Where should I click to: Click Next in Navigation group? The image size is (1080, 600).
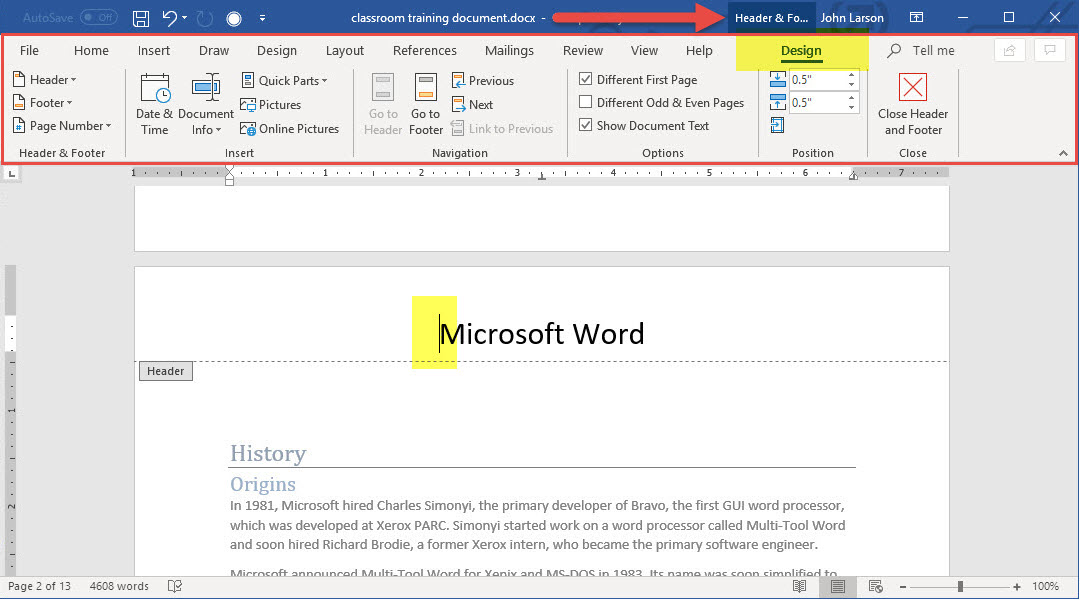[x=473, y=105]
